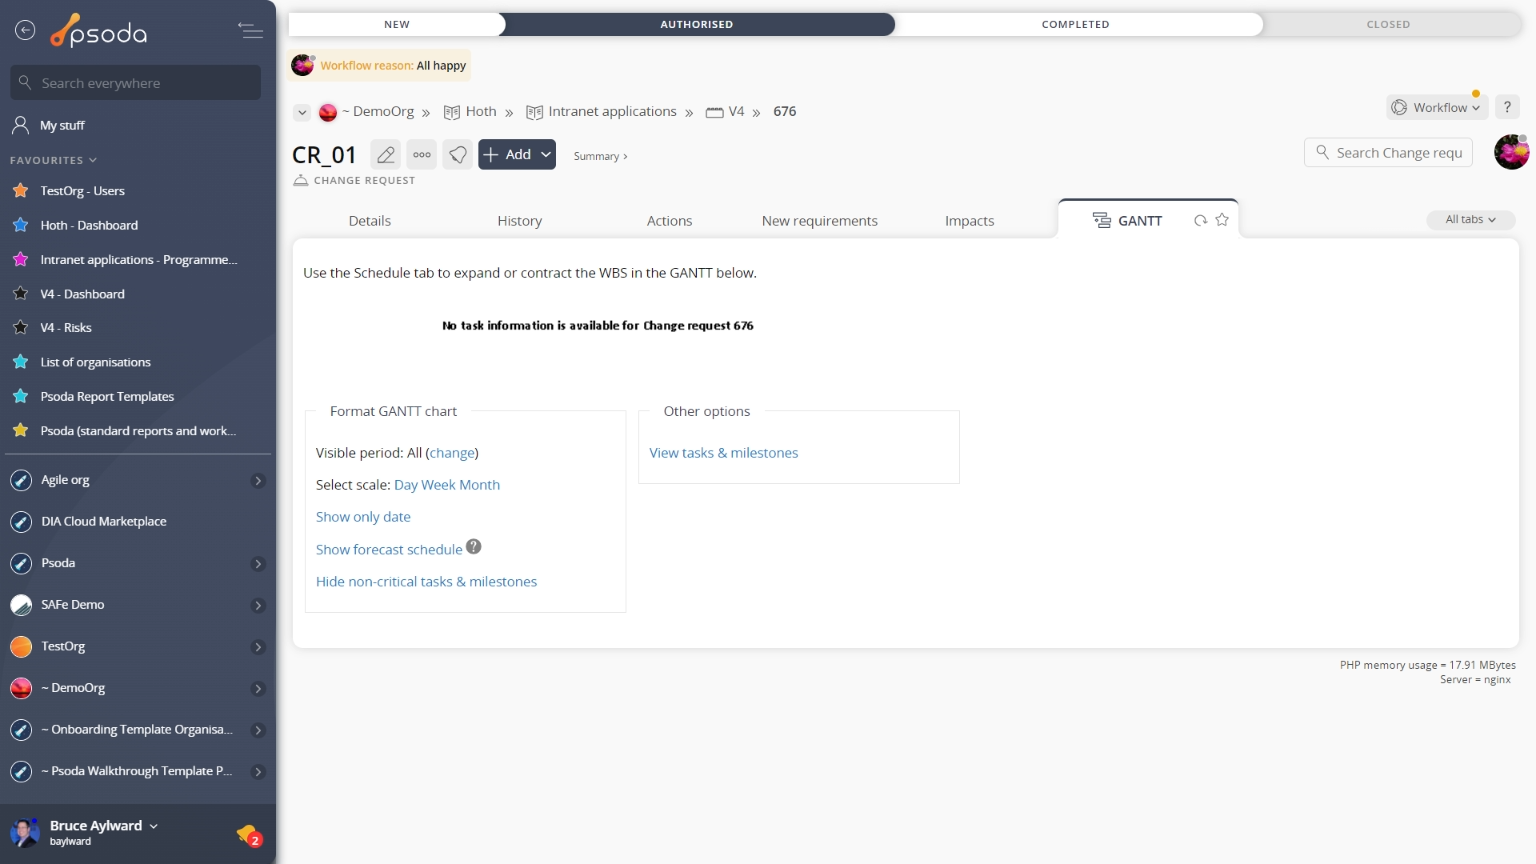Screen dimensions: 1536x864
Task: Open the New requirements tab
Action: coord(820,220)
